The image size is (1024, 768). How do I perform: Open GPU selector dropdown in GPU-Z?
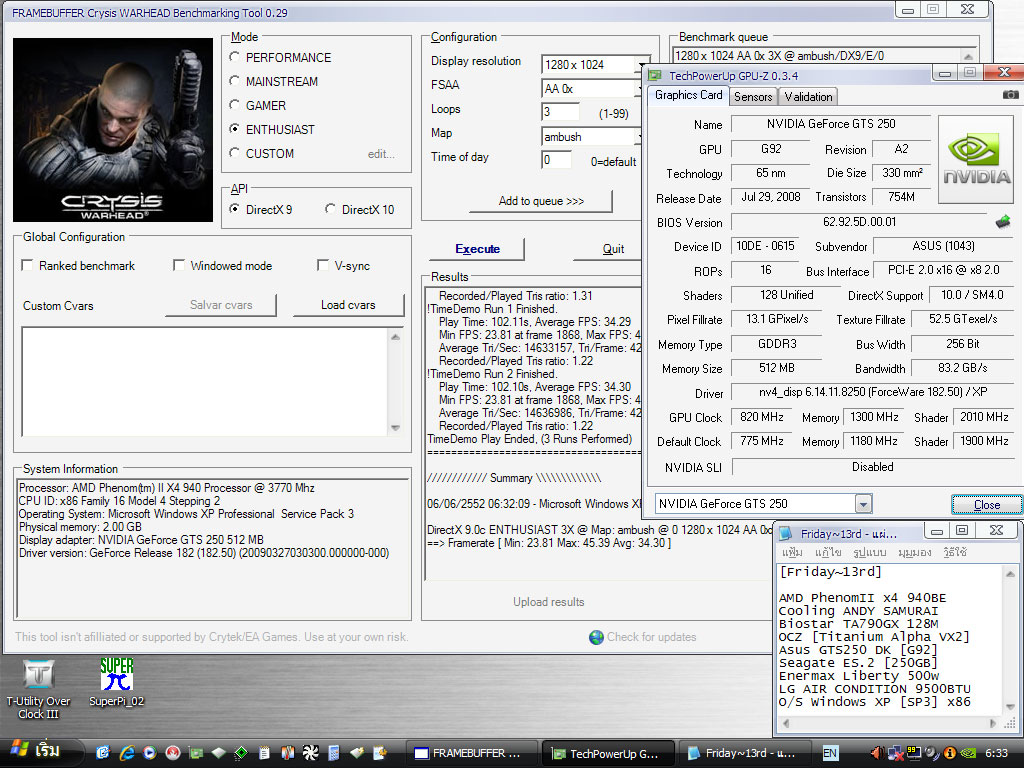(x=863, y=504)
